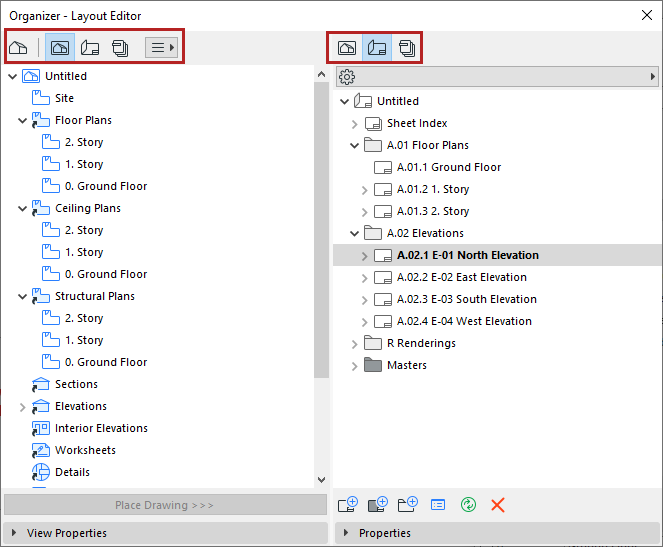Click the view map scrollbar up arrow

[x=321, y=74]
